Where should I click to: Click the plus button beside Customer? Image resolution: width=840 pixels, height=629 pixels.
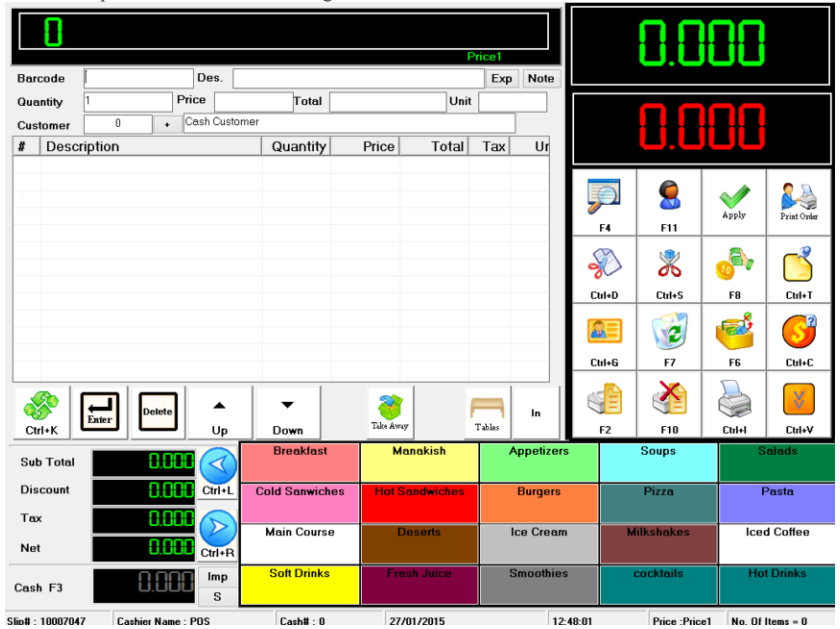167,124
